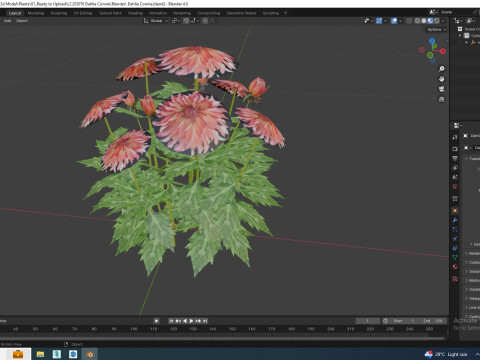Image resolution: width=480 pixels, height=360 pixels.
Task: Play the animation forward
Action: click(x=191, y=321)
